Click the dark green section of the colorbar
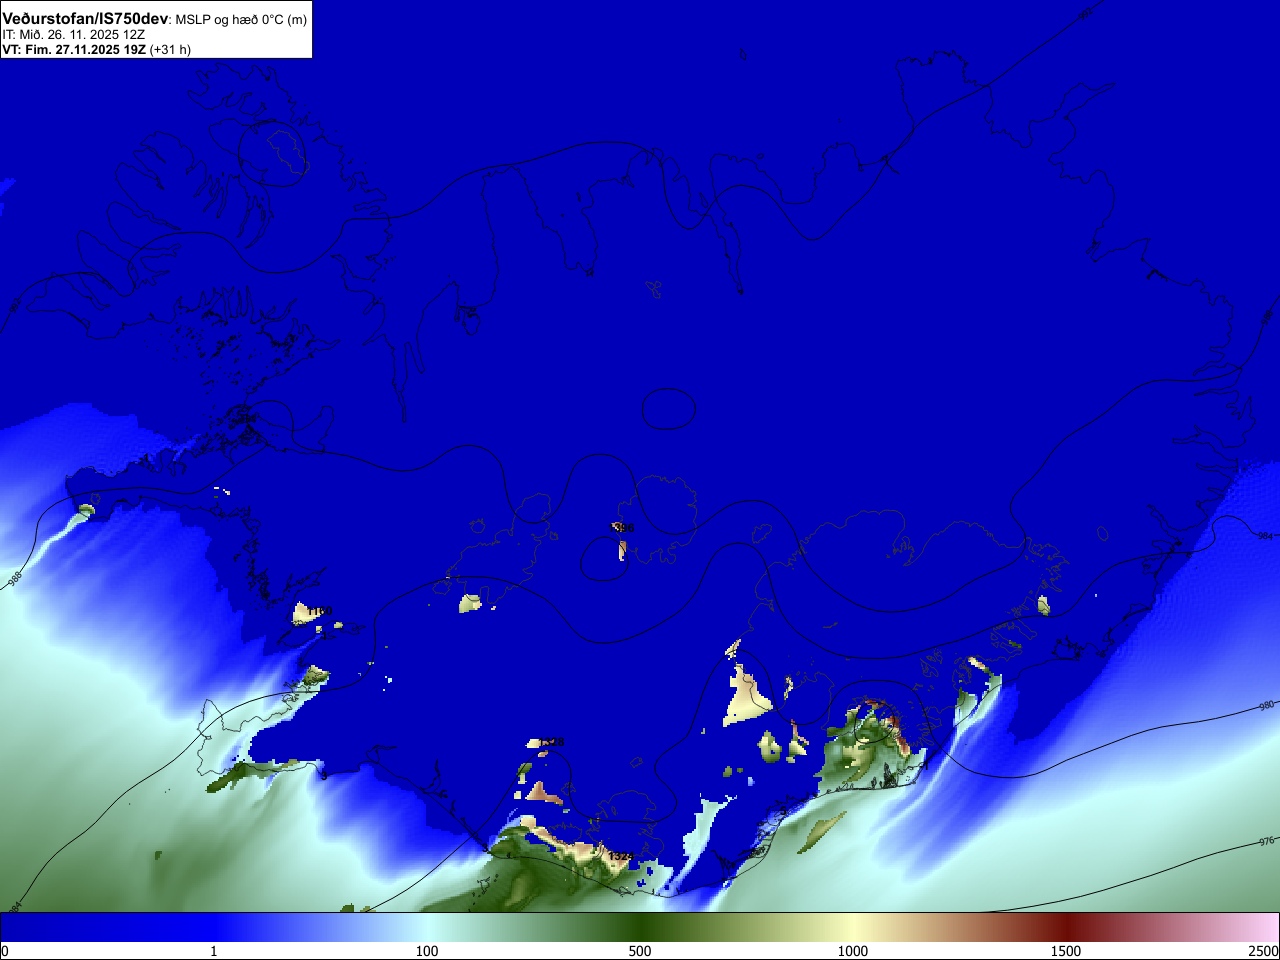The height and width of the screenshot is (960, 1280). pos(640,927)
